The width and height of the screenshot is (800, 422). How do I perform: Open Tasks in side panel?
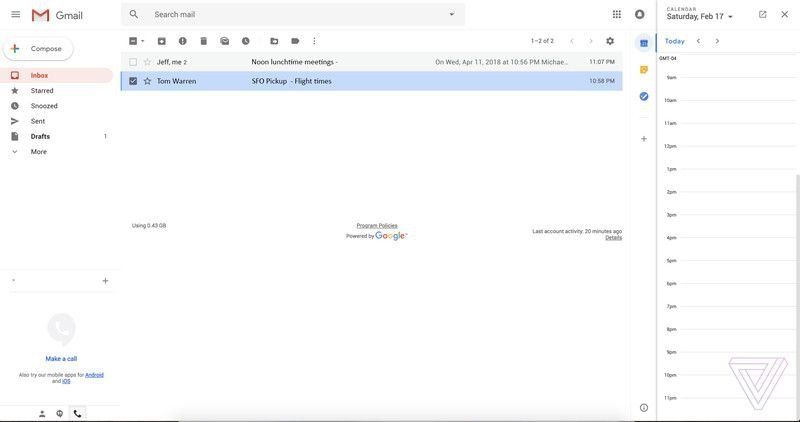click(x=644, y=96)
